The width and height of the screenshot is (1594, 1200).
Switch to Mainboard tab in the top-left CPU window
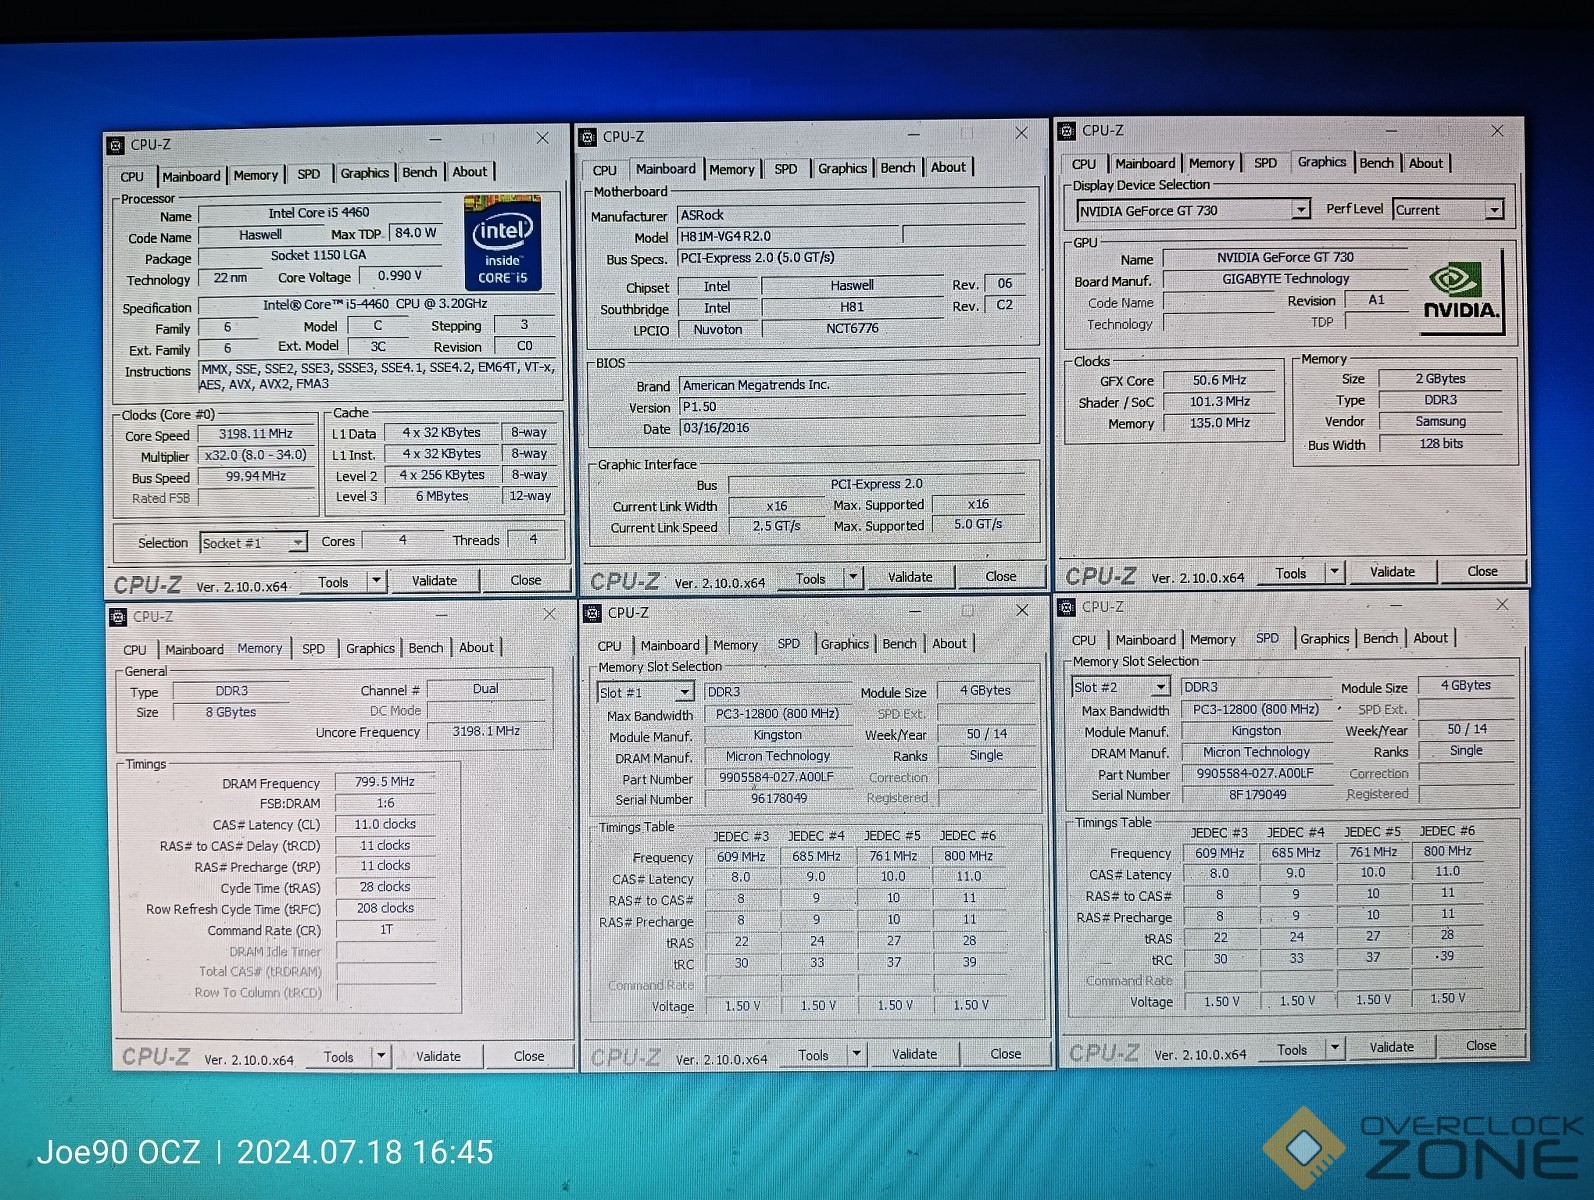(x=191, y=176)
